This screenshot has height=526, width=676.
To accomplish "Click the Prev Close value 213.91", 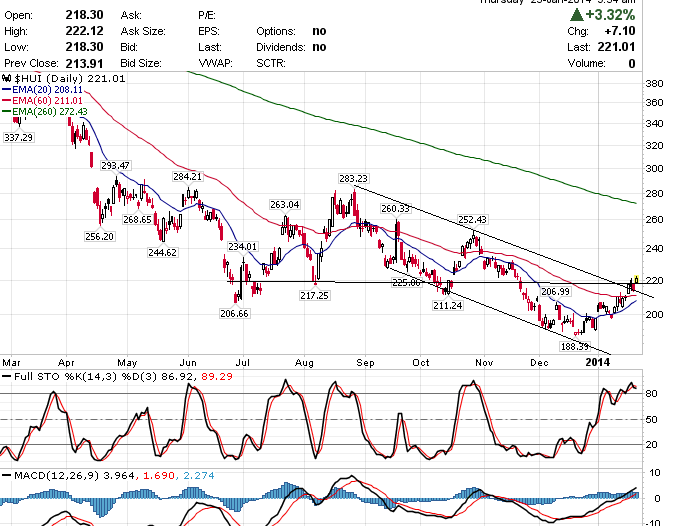I will [x=84, y=63].
